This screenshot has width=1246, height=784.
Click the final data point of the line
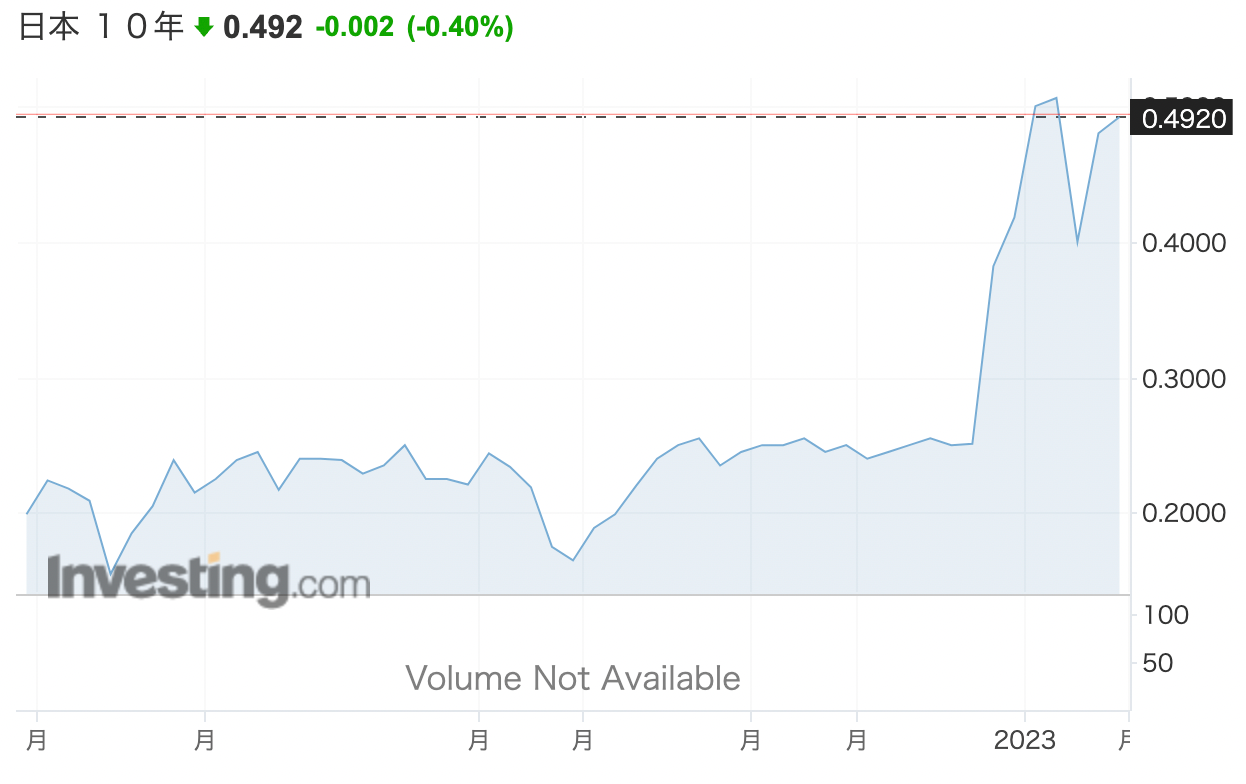1119,117
